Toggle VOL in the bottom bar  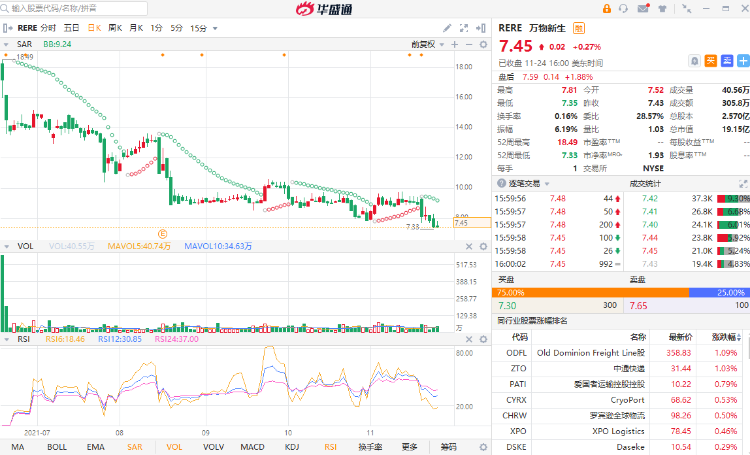point(174,447)
